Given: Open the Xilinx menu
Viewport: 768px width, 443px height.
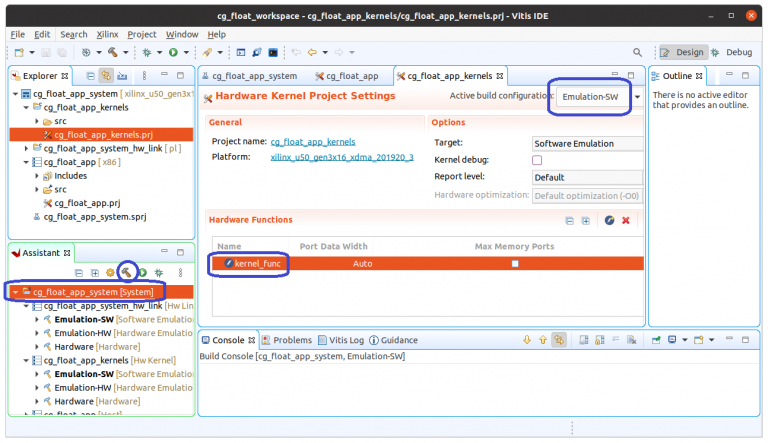Looking at the screenshot, I should [107, 34].
